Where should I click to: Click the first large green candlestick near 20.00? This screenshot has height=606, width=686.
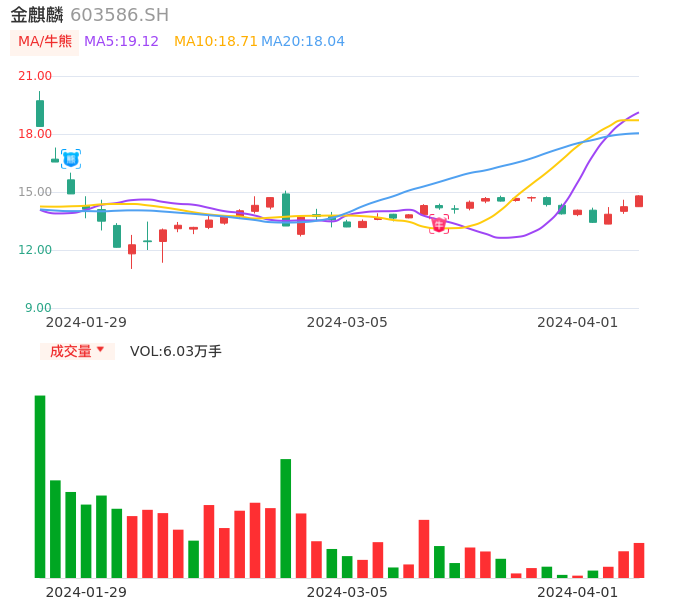click(40, 113)
